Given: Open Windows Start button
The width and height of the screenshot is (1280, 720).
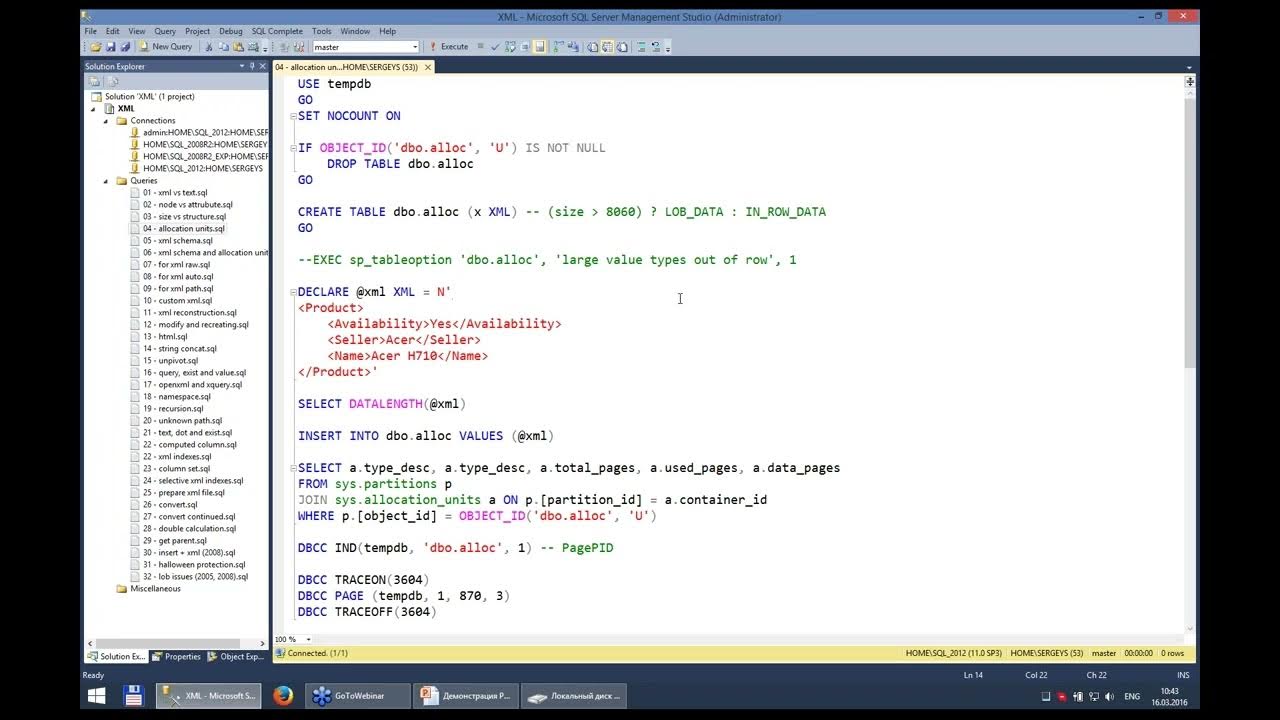Looking at the screenshot, I should pyautogui.click(x=97, y=696).
